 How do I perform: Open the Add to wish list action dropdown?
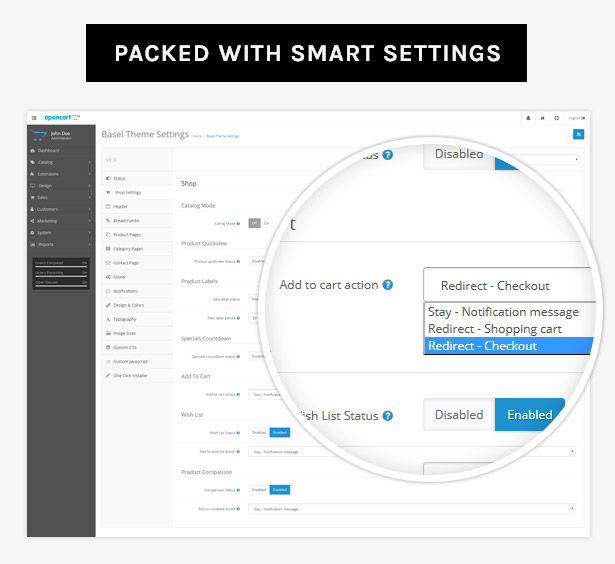click(x=412, y=451)
